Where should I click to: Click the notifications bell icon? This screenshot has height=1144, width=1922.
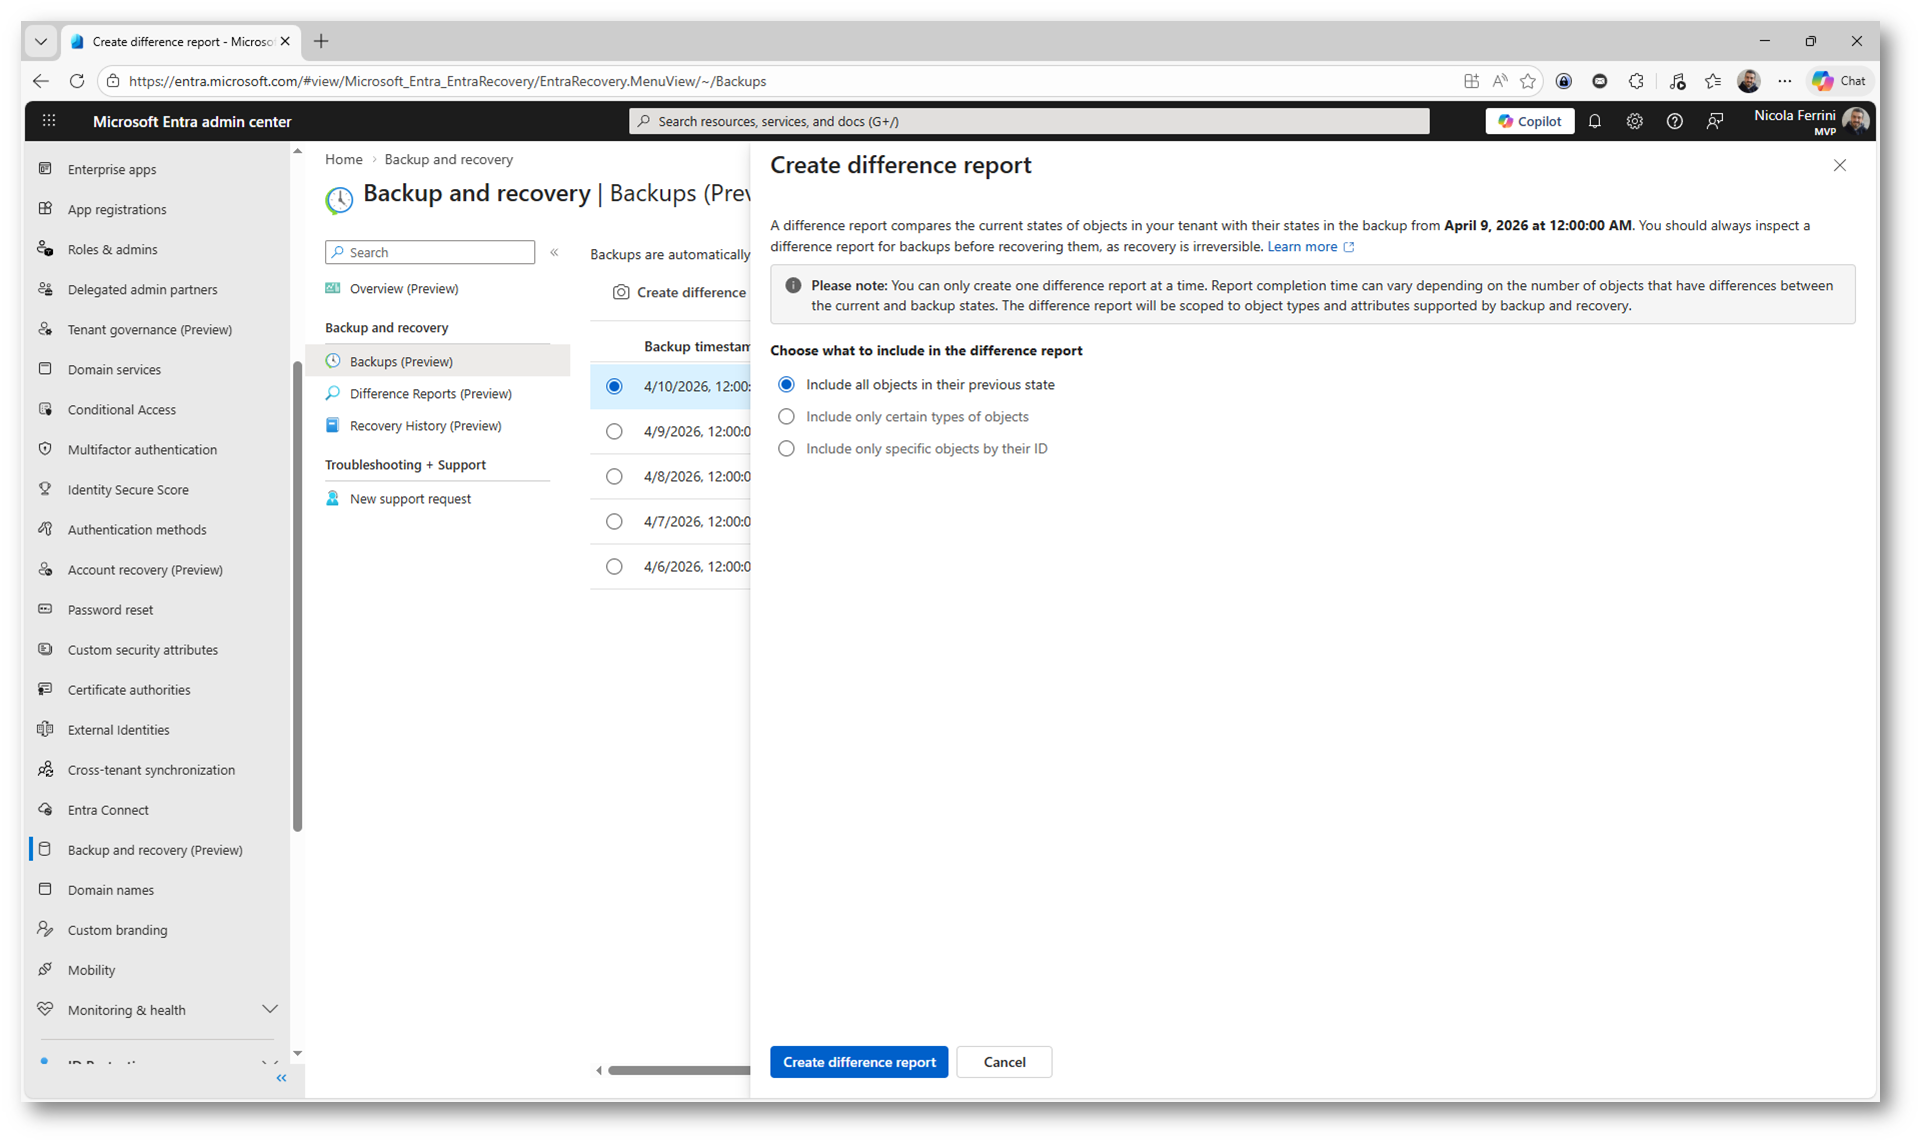tap(1595, 121)
